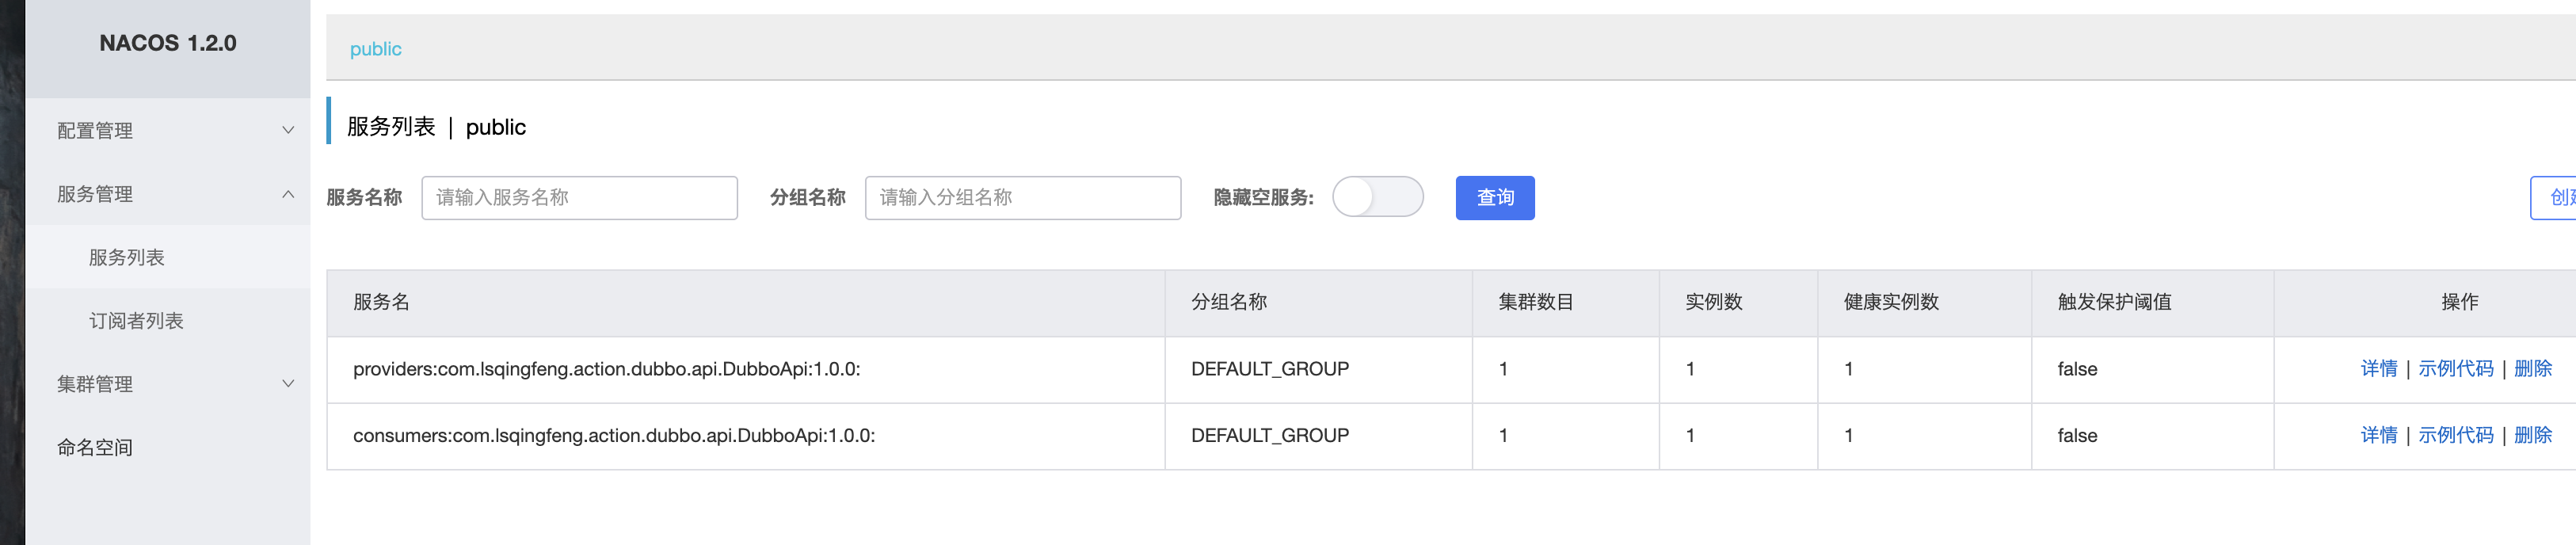Focus the 服务名称 input field
The image size is (2576, 545).
point(579,198)
